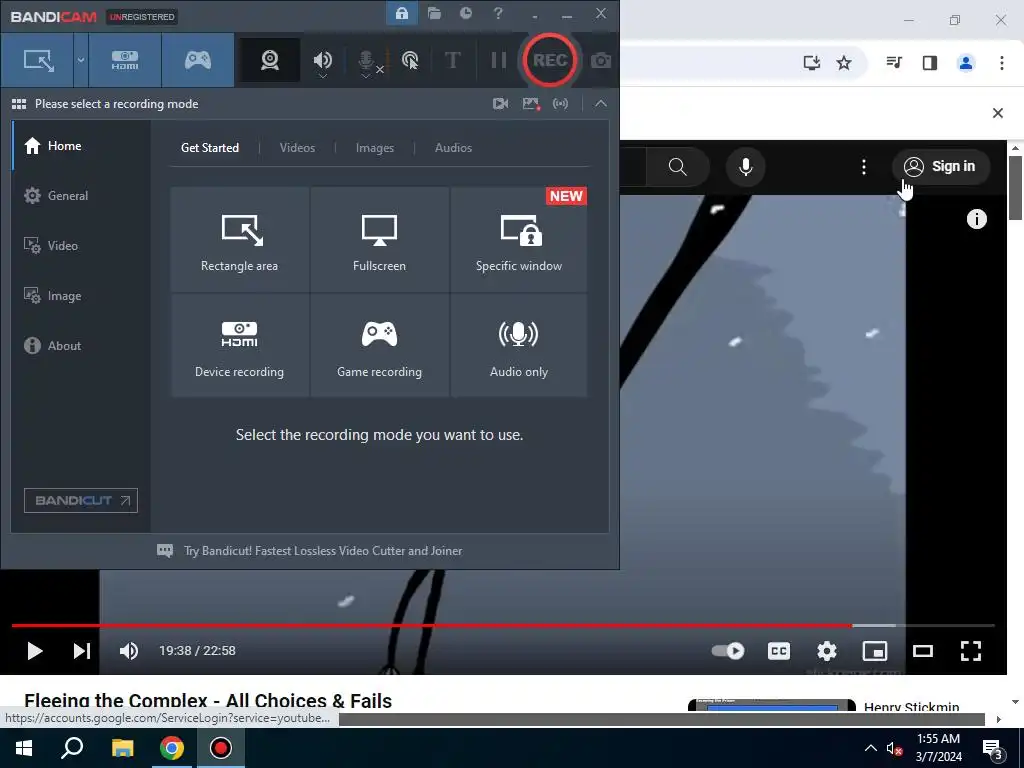Click the video camera status icon

(x=501, y=104)
